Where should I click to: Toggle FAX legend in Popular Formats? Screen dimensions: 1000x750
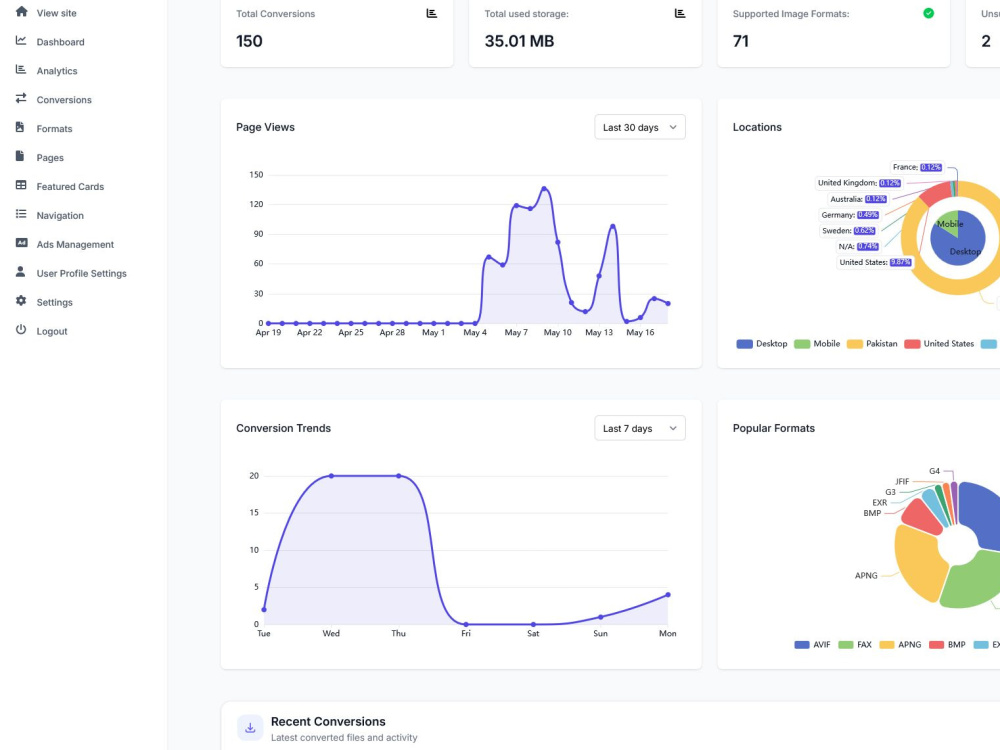[855, 645]
